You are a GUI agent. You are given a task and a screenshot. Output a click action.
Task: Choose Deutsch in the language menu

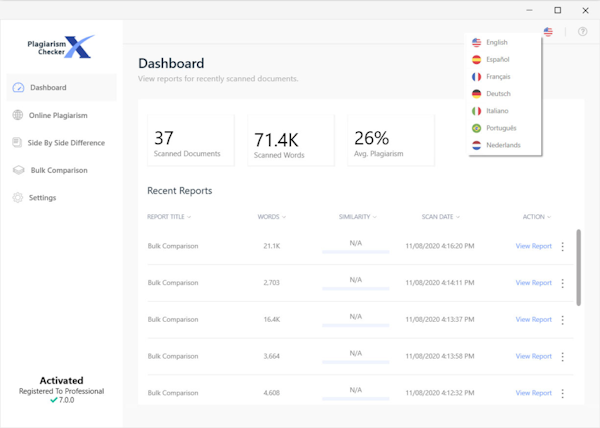click(498, 94)
